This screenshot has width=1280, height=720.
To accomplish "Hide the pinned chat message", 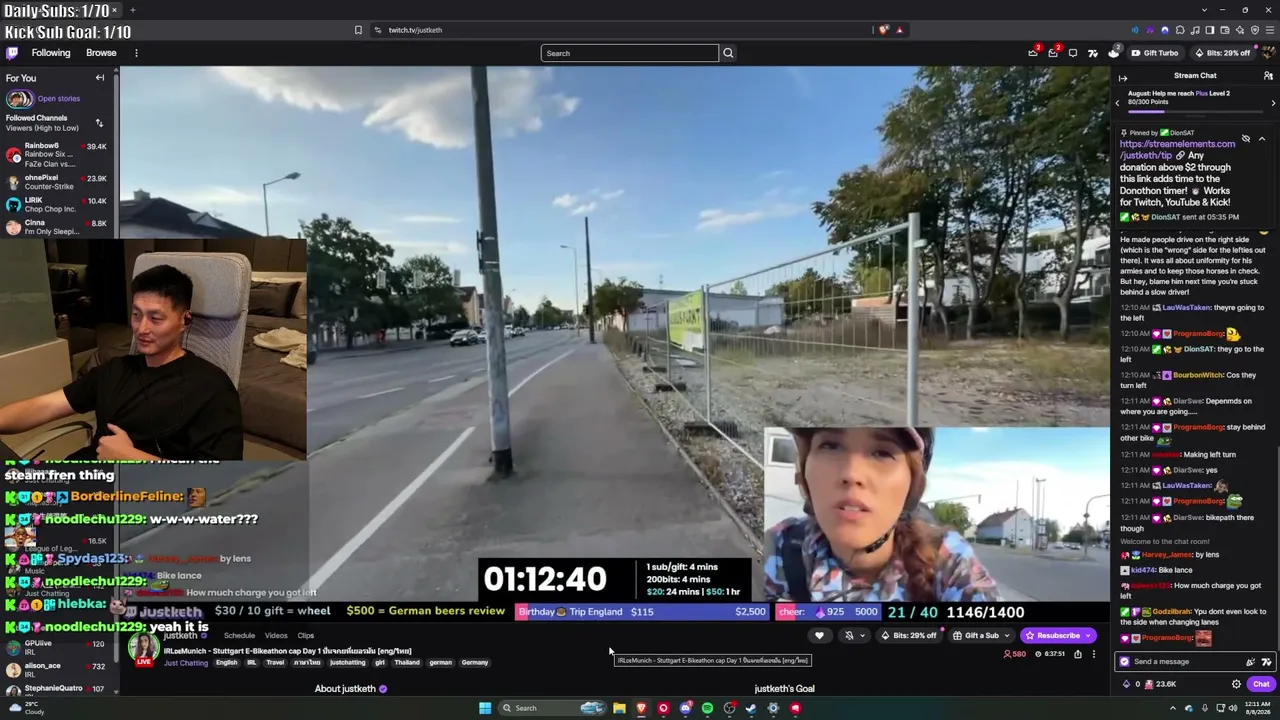I will 1246,139.
